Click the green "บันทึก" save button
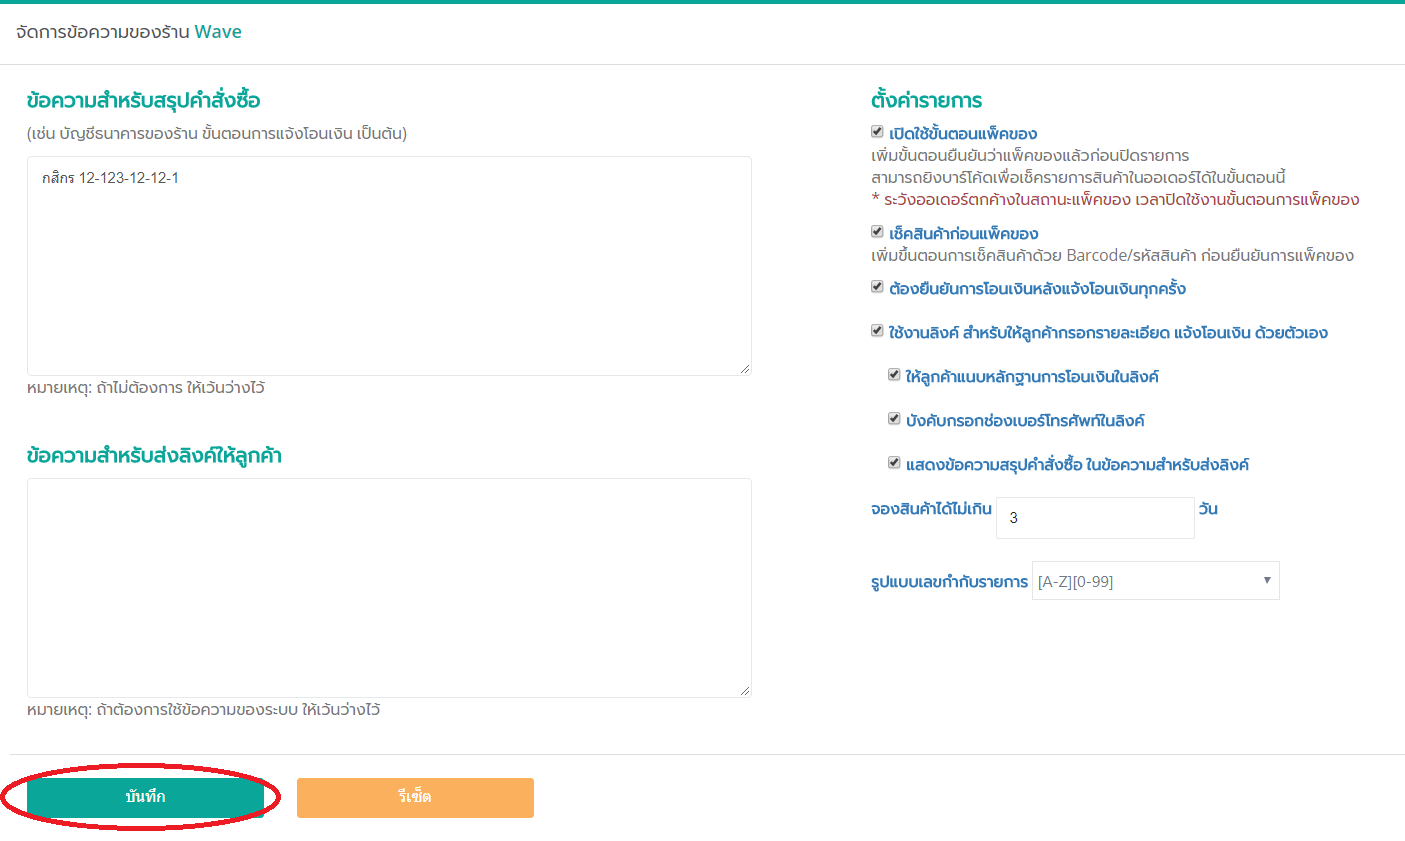1405x841 pixels. tap(146, 797)
